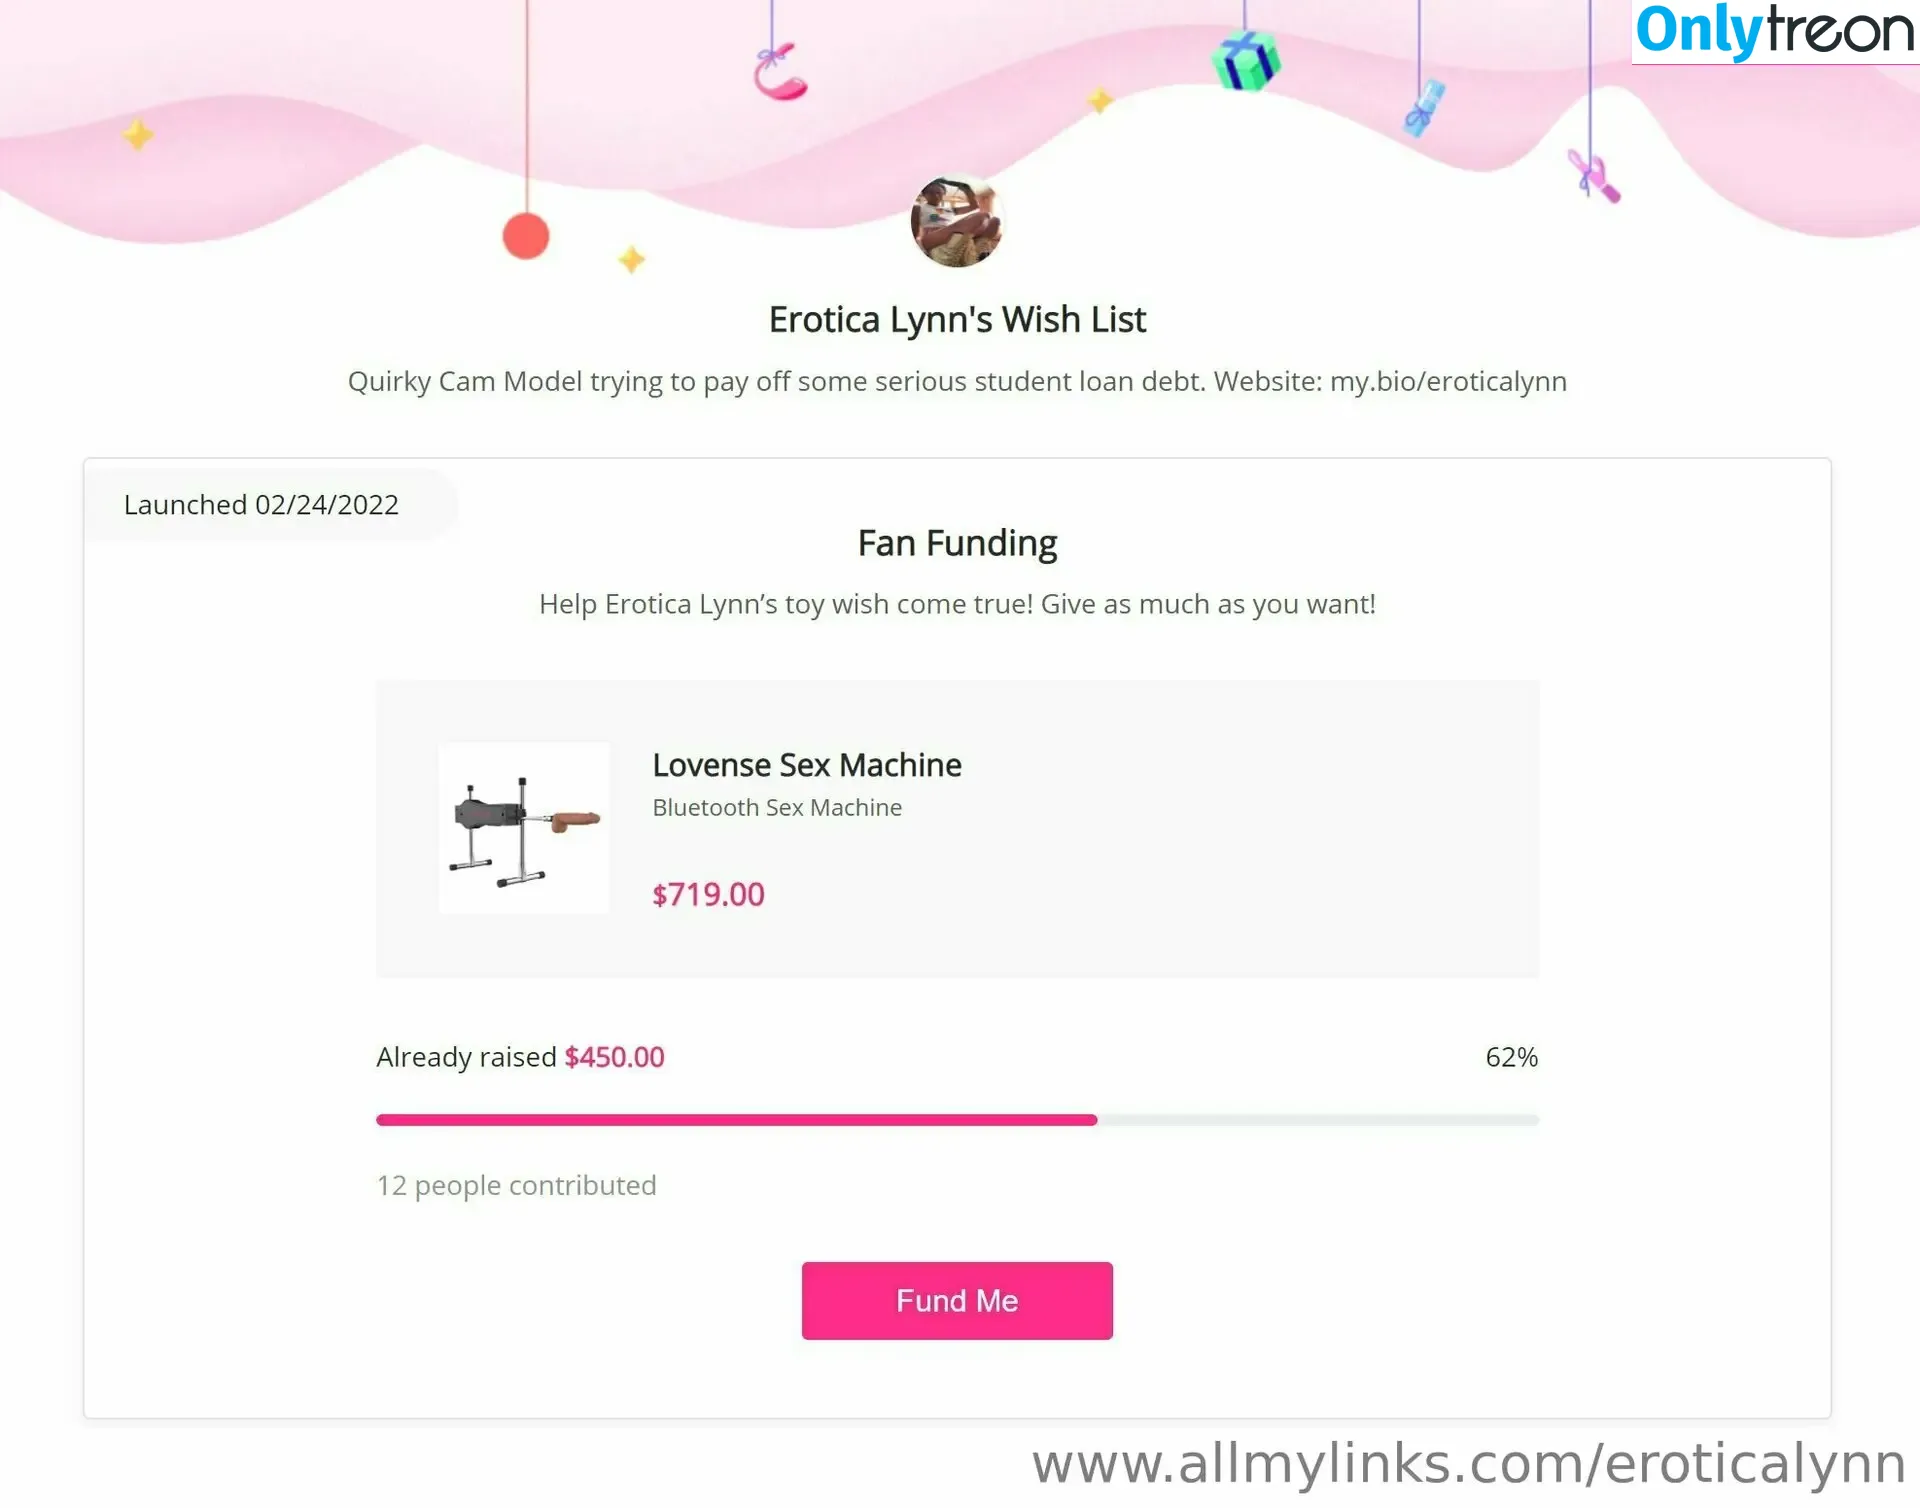Click the $719.00 price label
Screen dimensions: 1920x1508
pyautogui.click(x=708, y=894)
